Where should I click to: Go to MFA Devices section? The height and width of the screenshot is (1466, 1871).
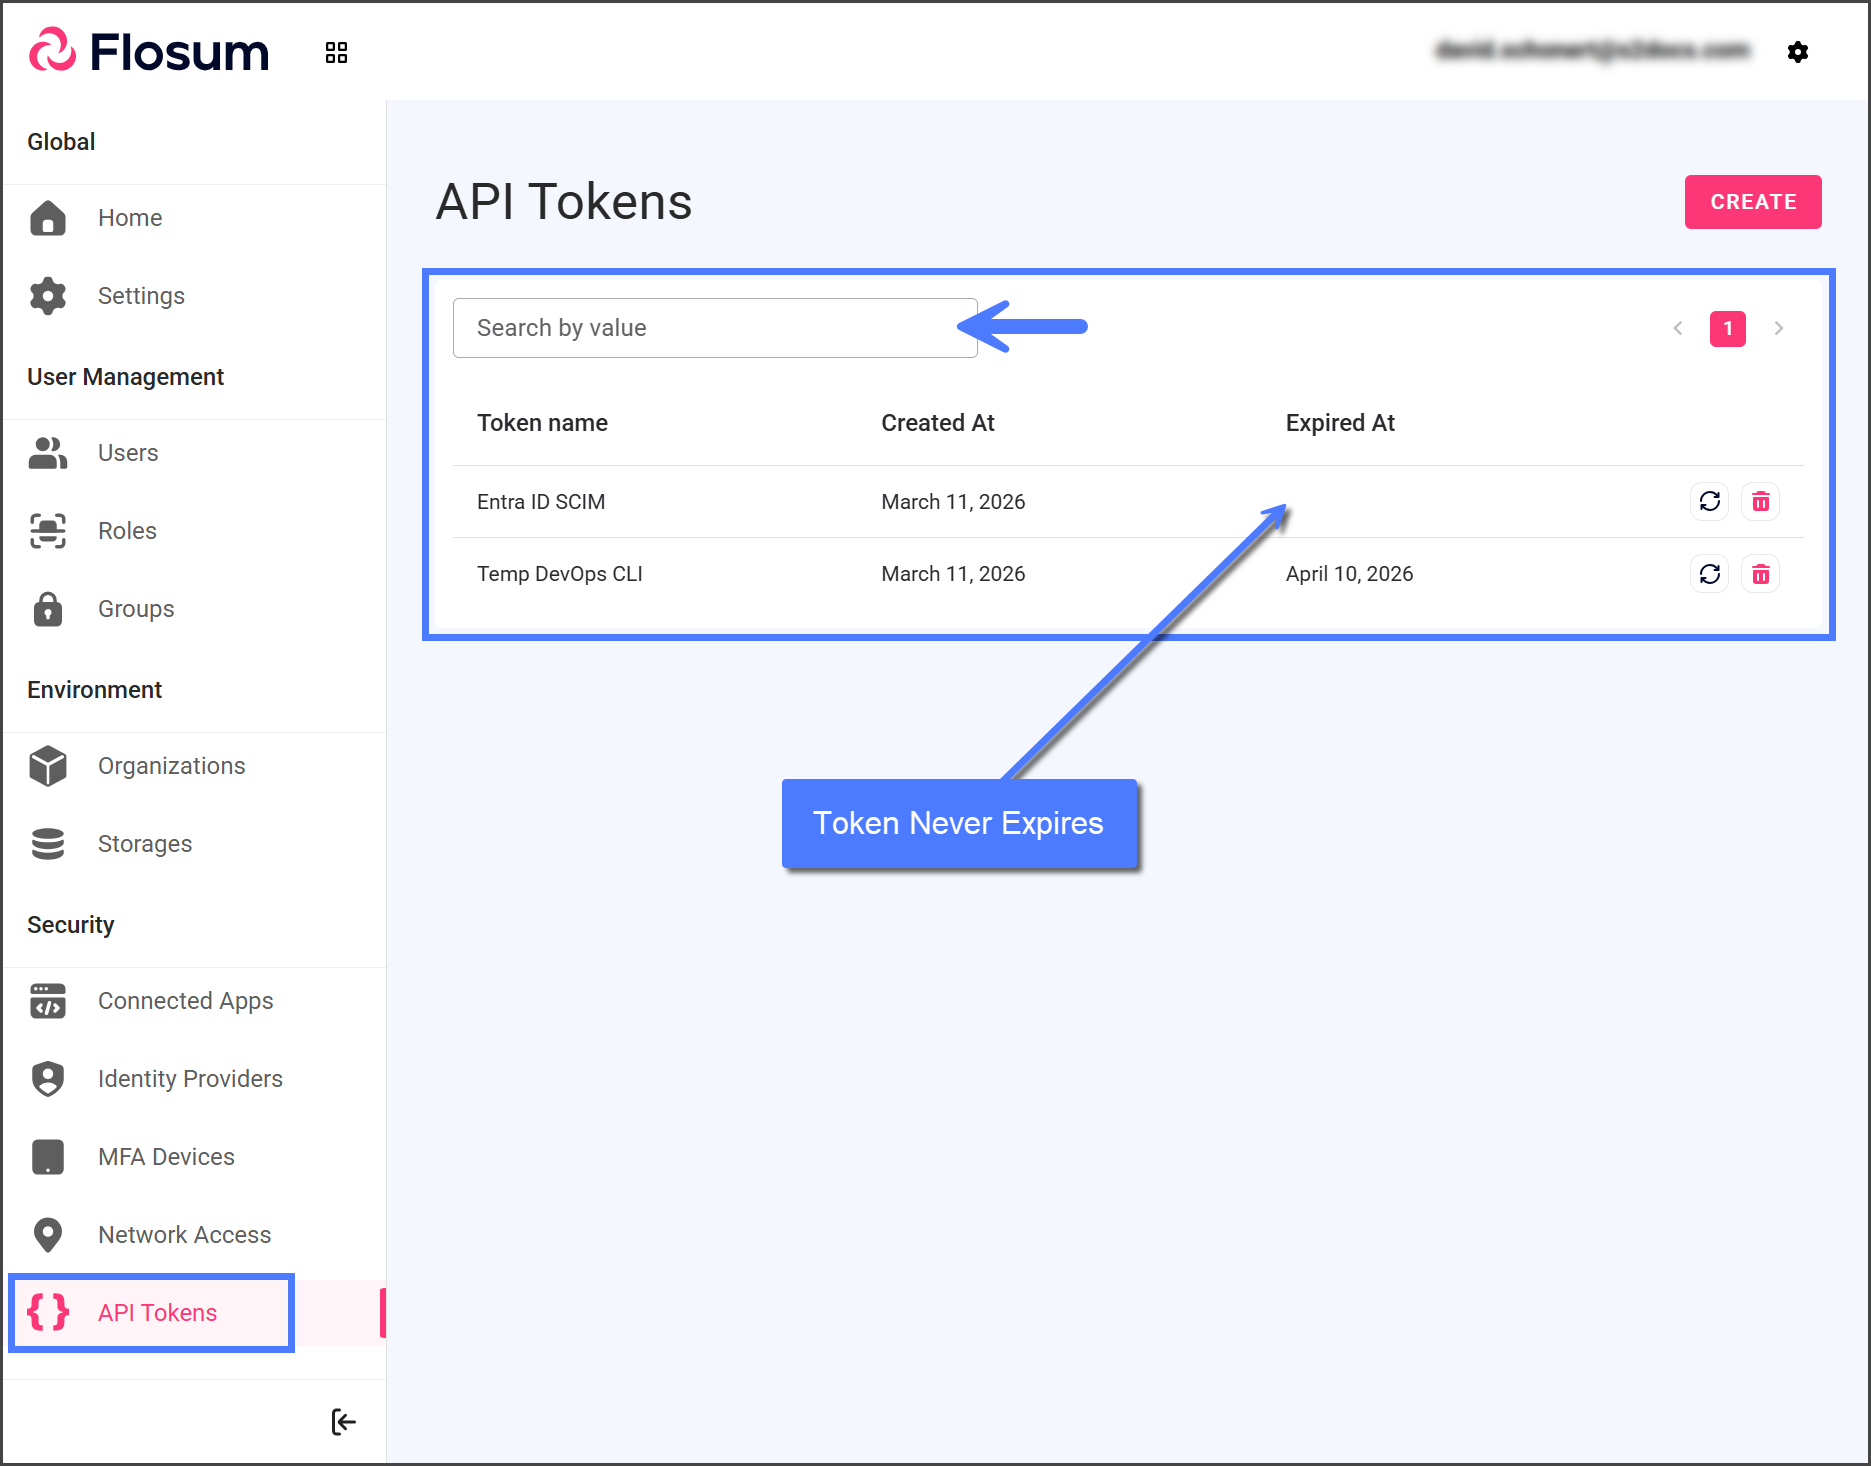[166, 1157]
